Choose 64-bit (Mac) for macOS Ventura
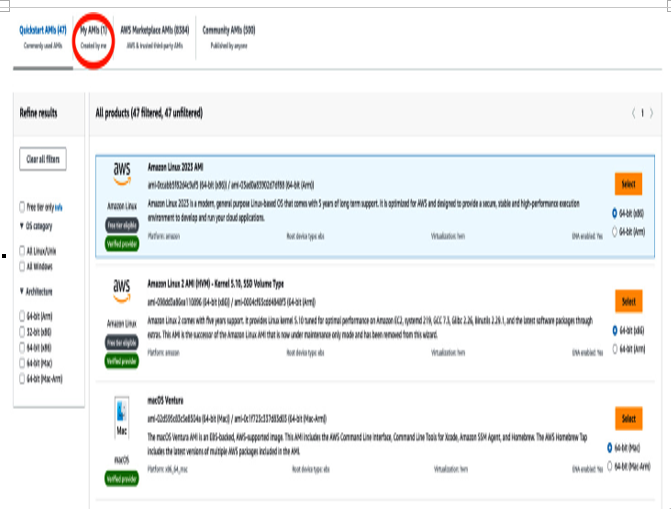This screenshot has height=517, width=671. click(610, 448)
